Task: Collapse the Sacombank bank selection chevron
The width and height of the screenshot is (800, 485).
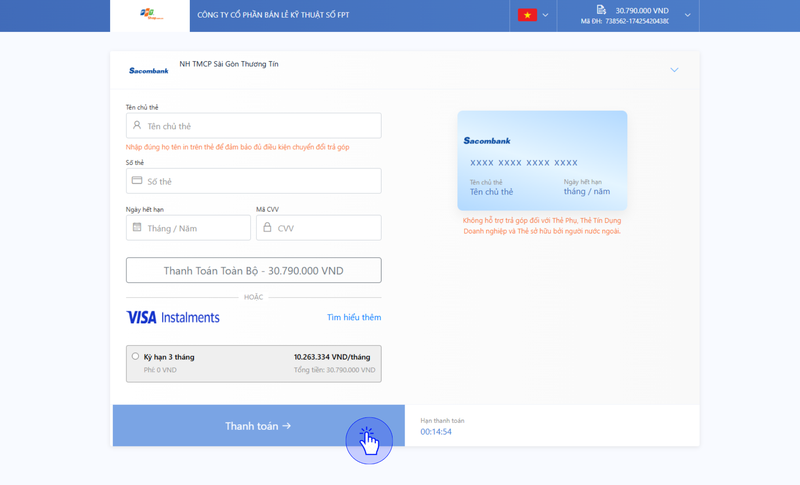Action: coord(674,70)
